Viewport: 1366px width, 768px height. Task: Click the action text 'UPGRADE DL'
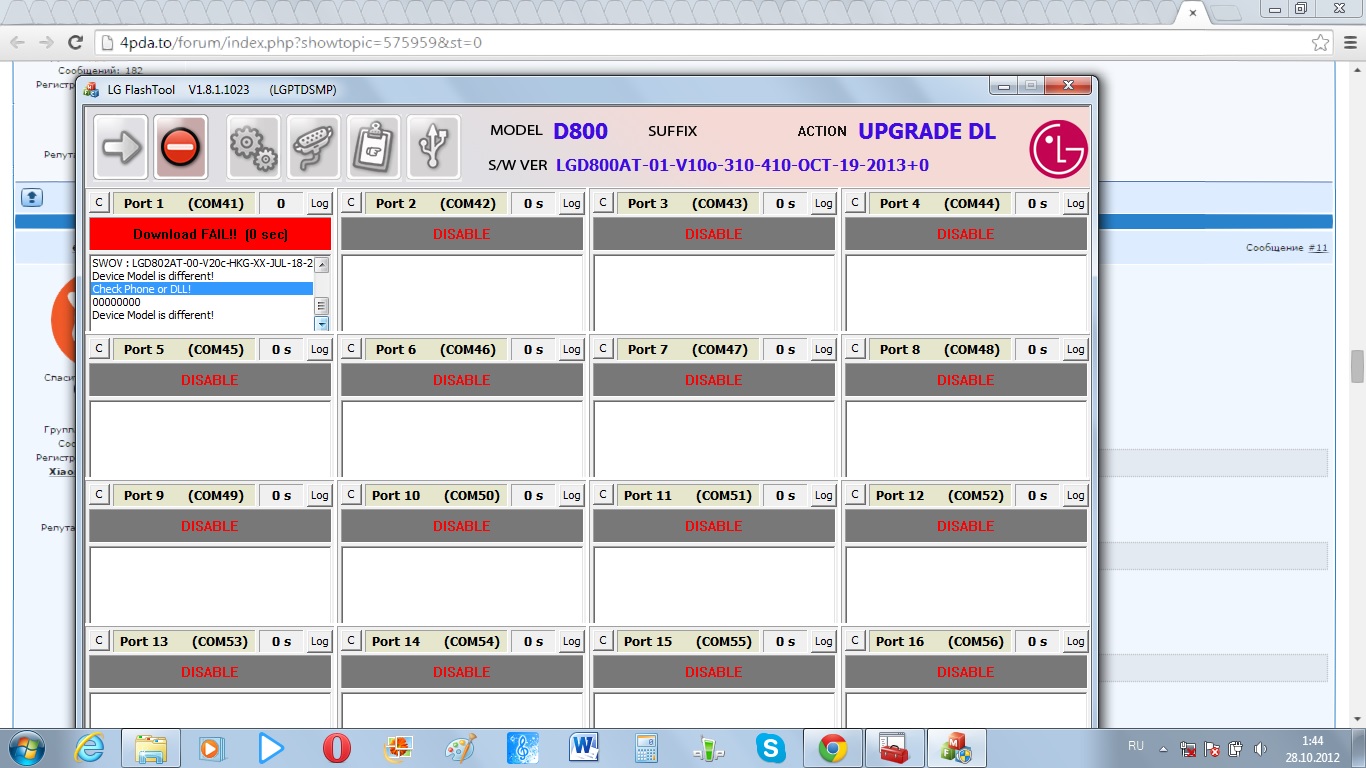click(927, 131)
